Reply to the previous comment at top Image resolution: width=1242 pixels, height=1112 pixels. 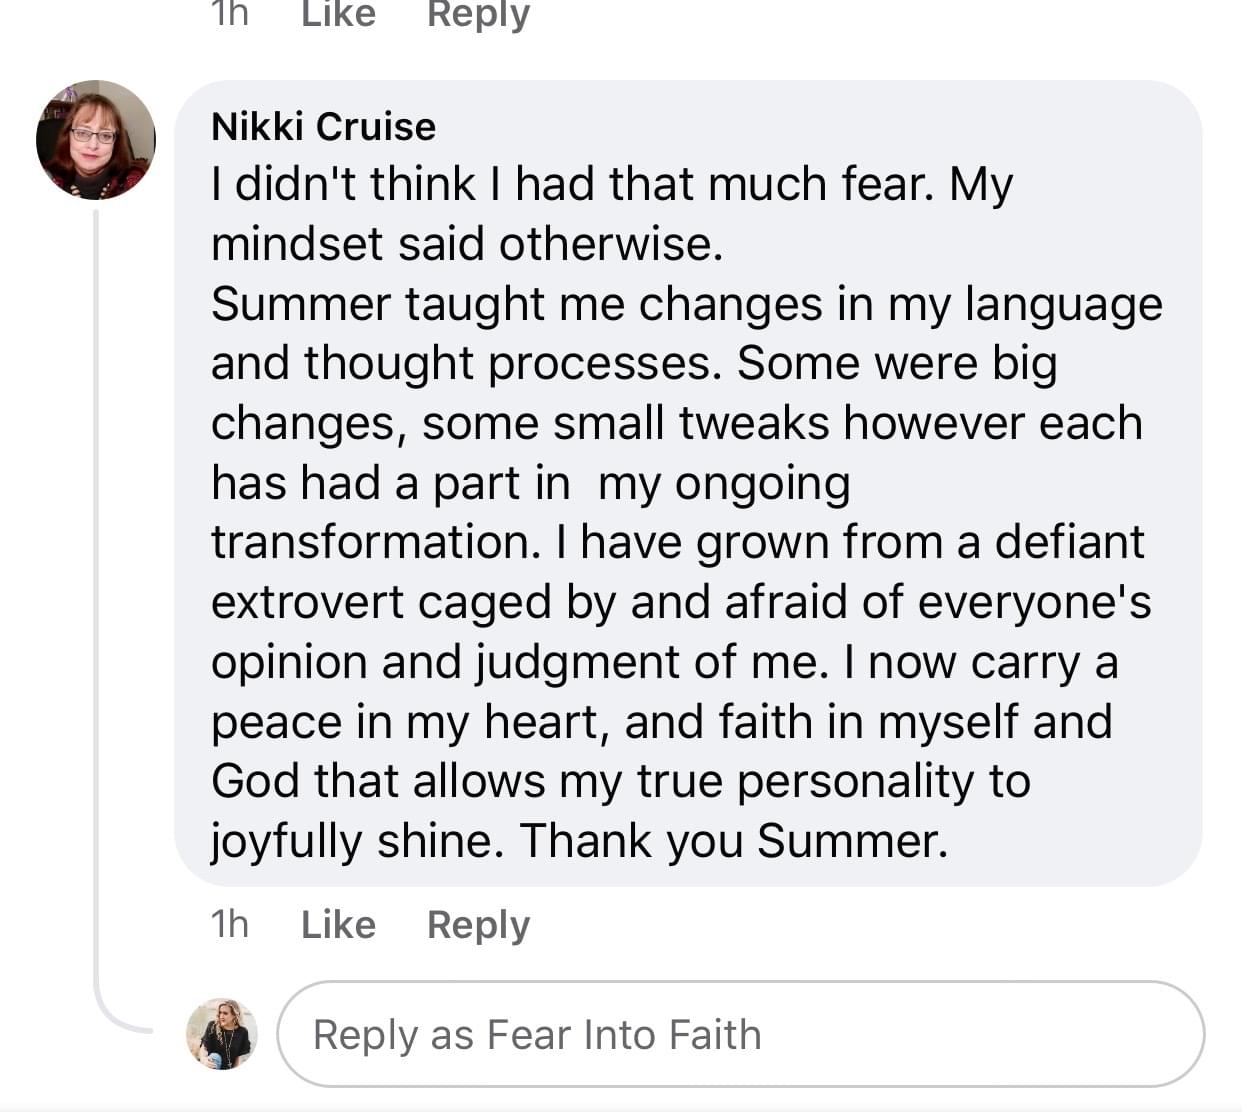478,14
